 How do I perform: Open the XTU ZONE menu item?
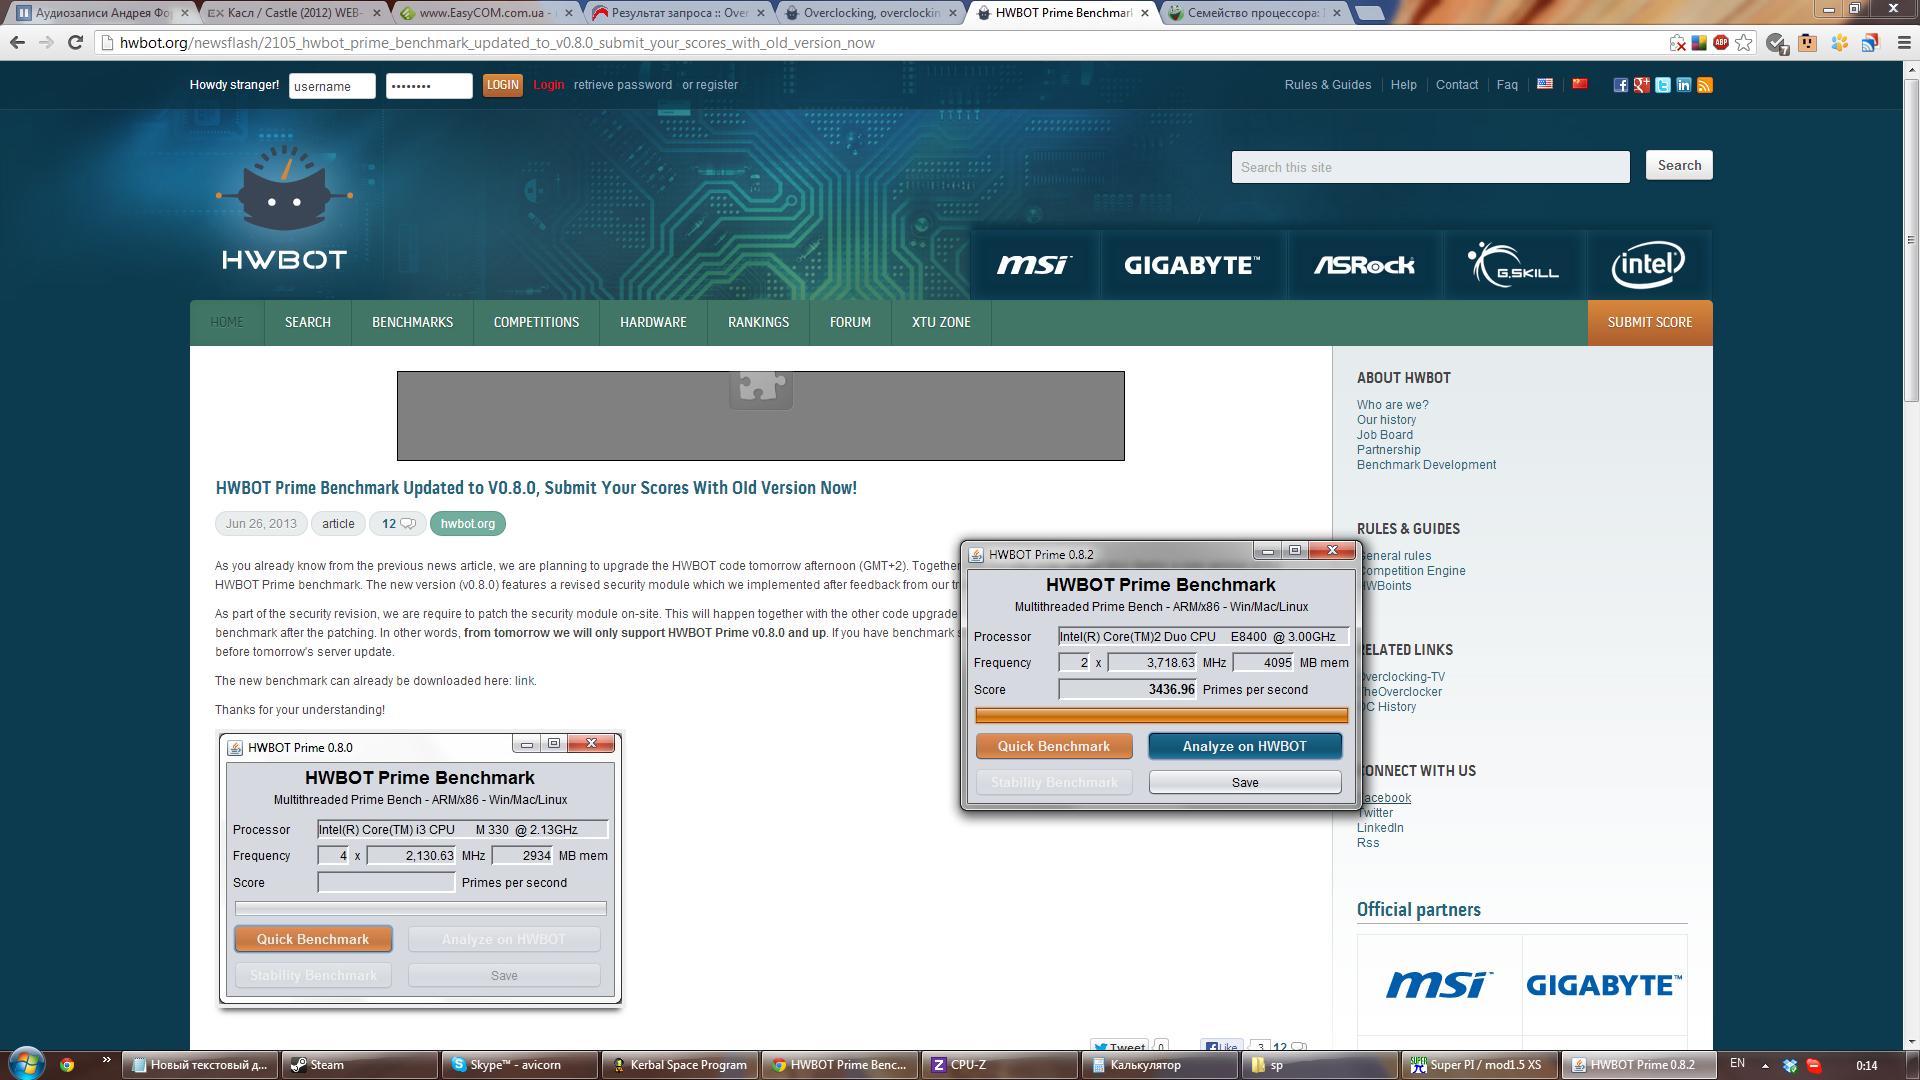coord(941,322)
